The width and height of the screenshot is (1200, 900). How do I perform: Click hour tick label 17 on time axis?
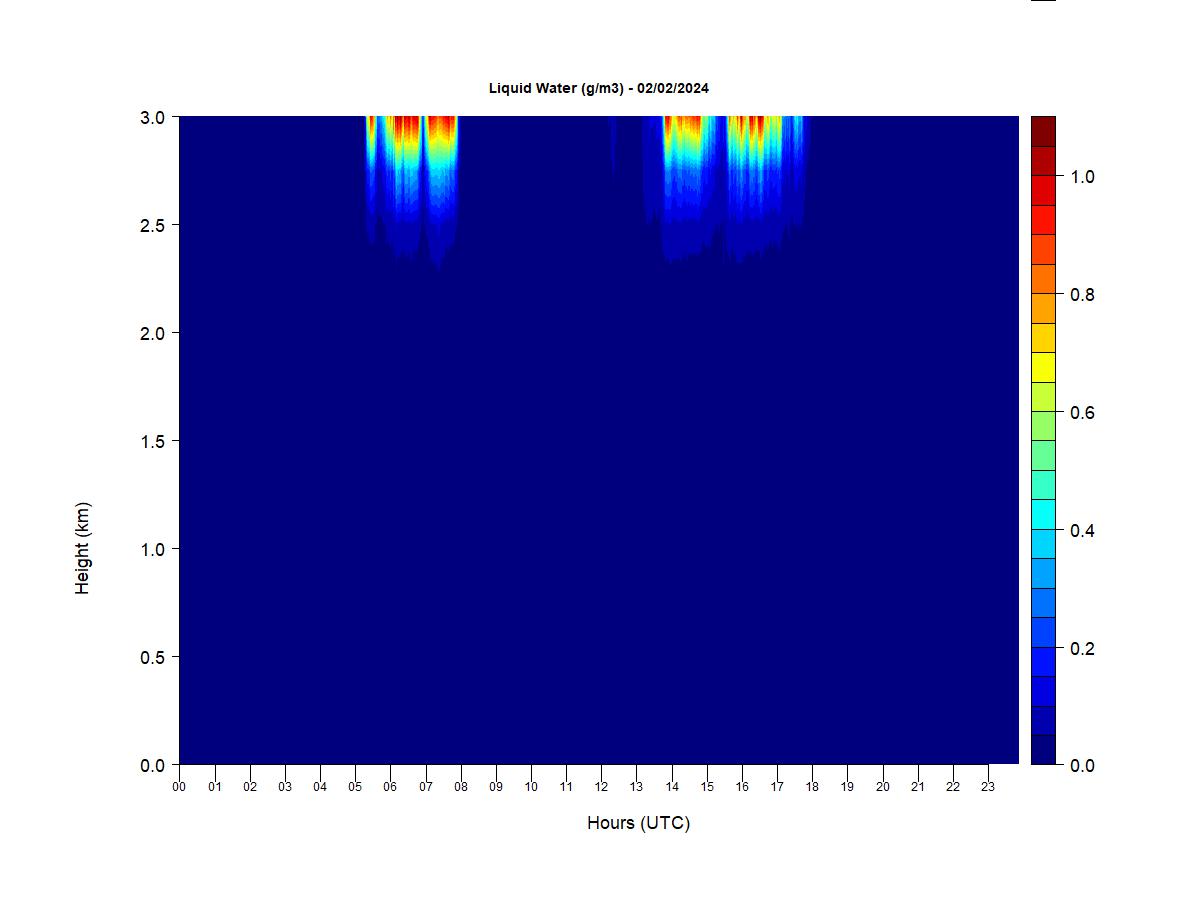click(777, 787)
